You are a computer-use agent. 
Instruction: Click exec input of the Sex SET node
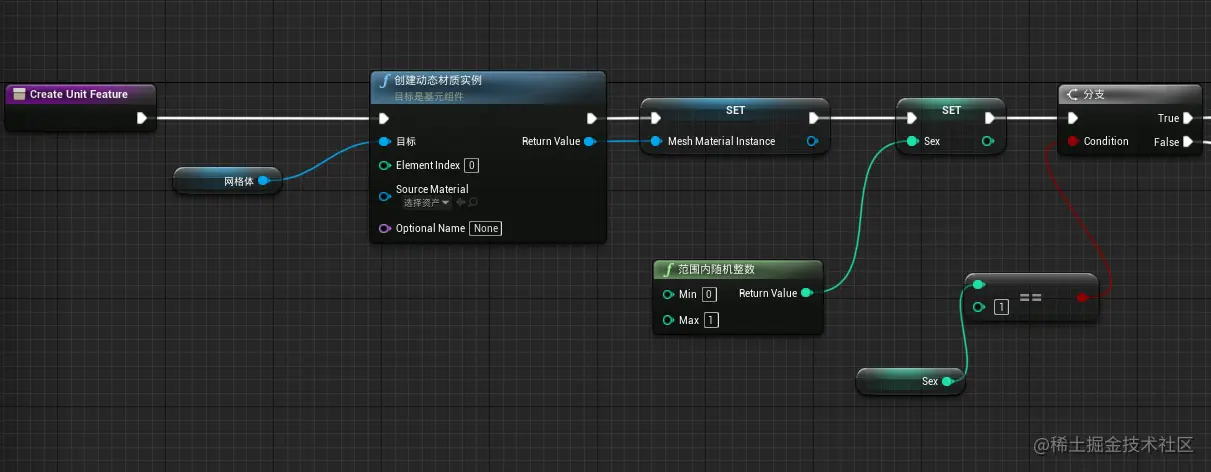[x=912, y=118]
